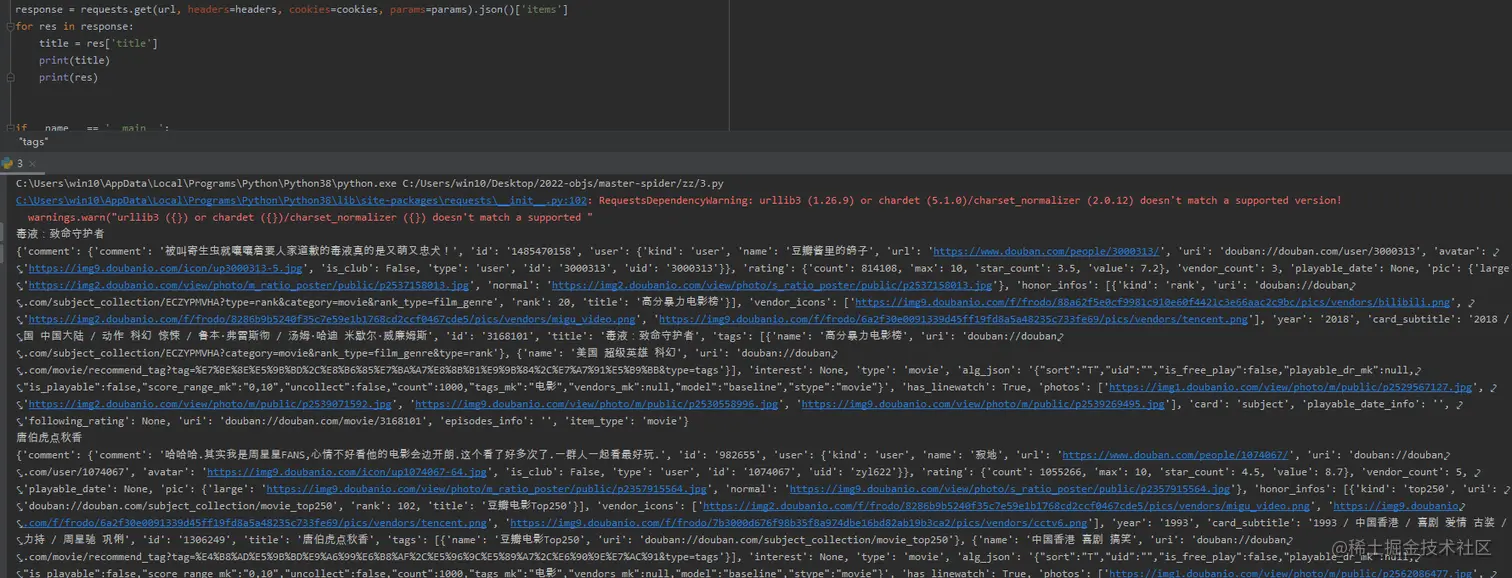This screenshot has width=1512, height=578.
Task: Open the cctv6.png vendor icon link
Action: tap(799, 523)
